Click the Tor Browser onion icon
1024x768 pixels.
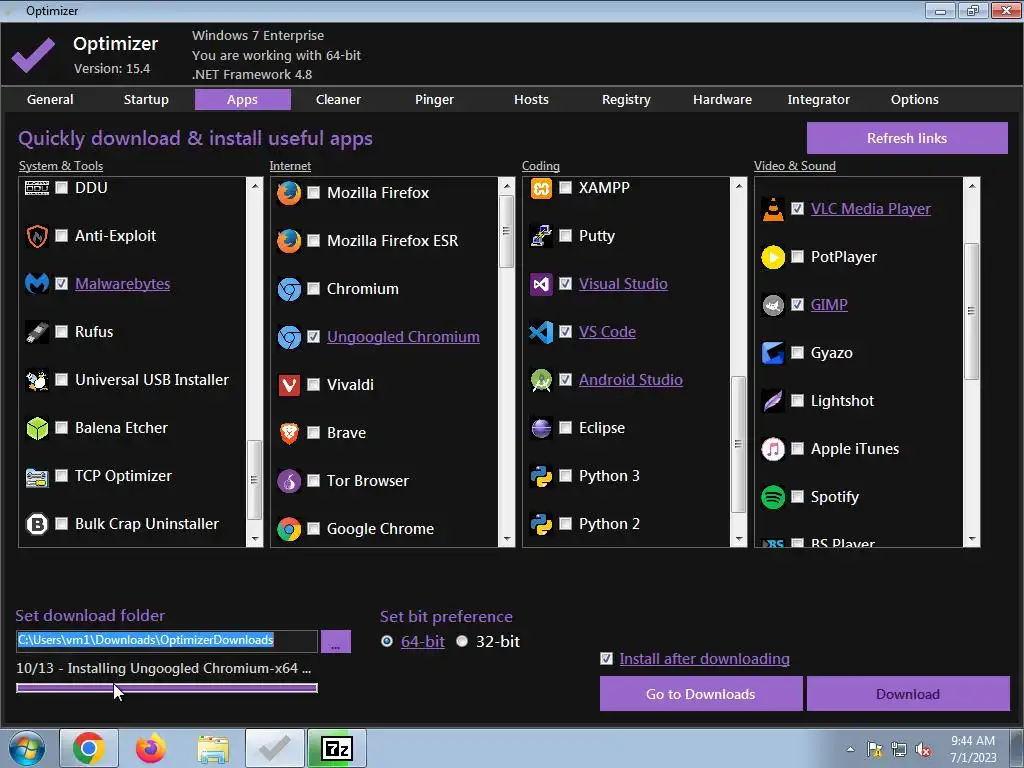click(x=289, y=481)
